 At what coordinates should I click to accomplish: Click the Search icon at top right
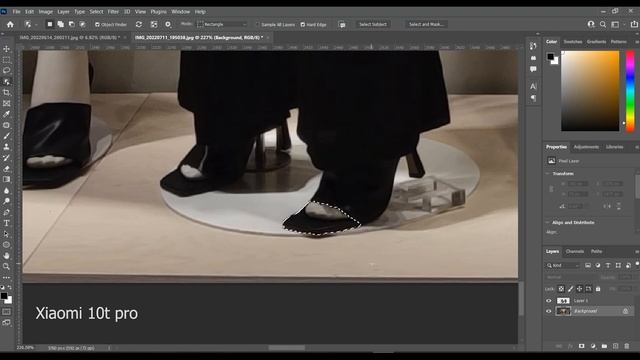point(603,24)
